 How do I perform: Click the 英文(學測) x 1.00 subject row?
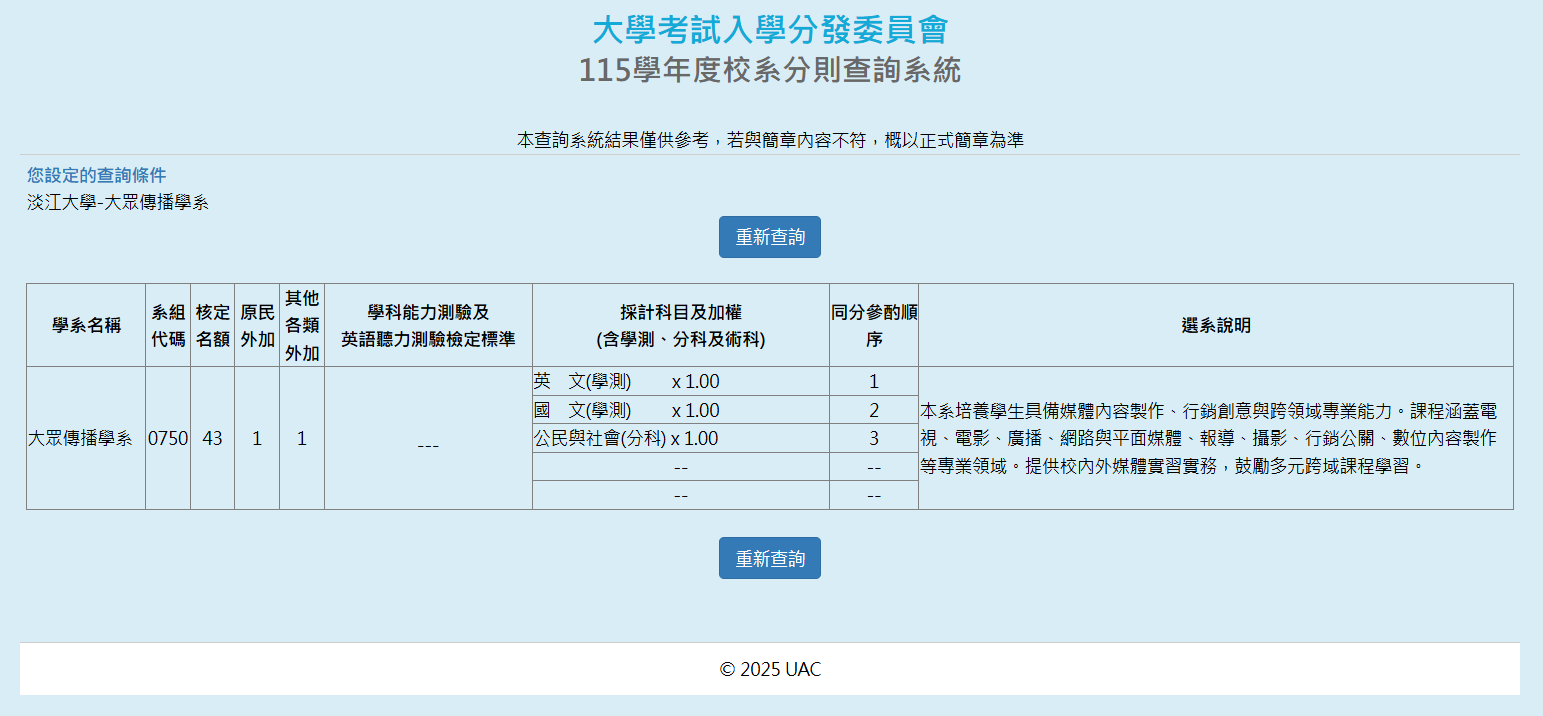[x=627, y=382]
